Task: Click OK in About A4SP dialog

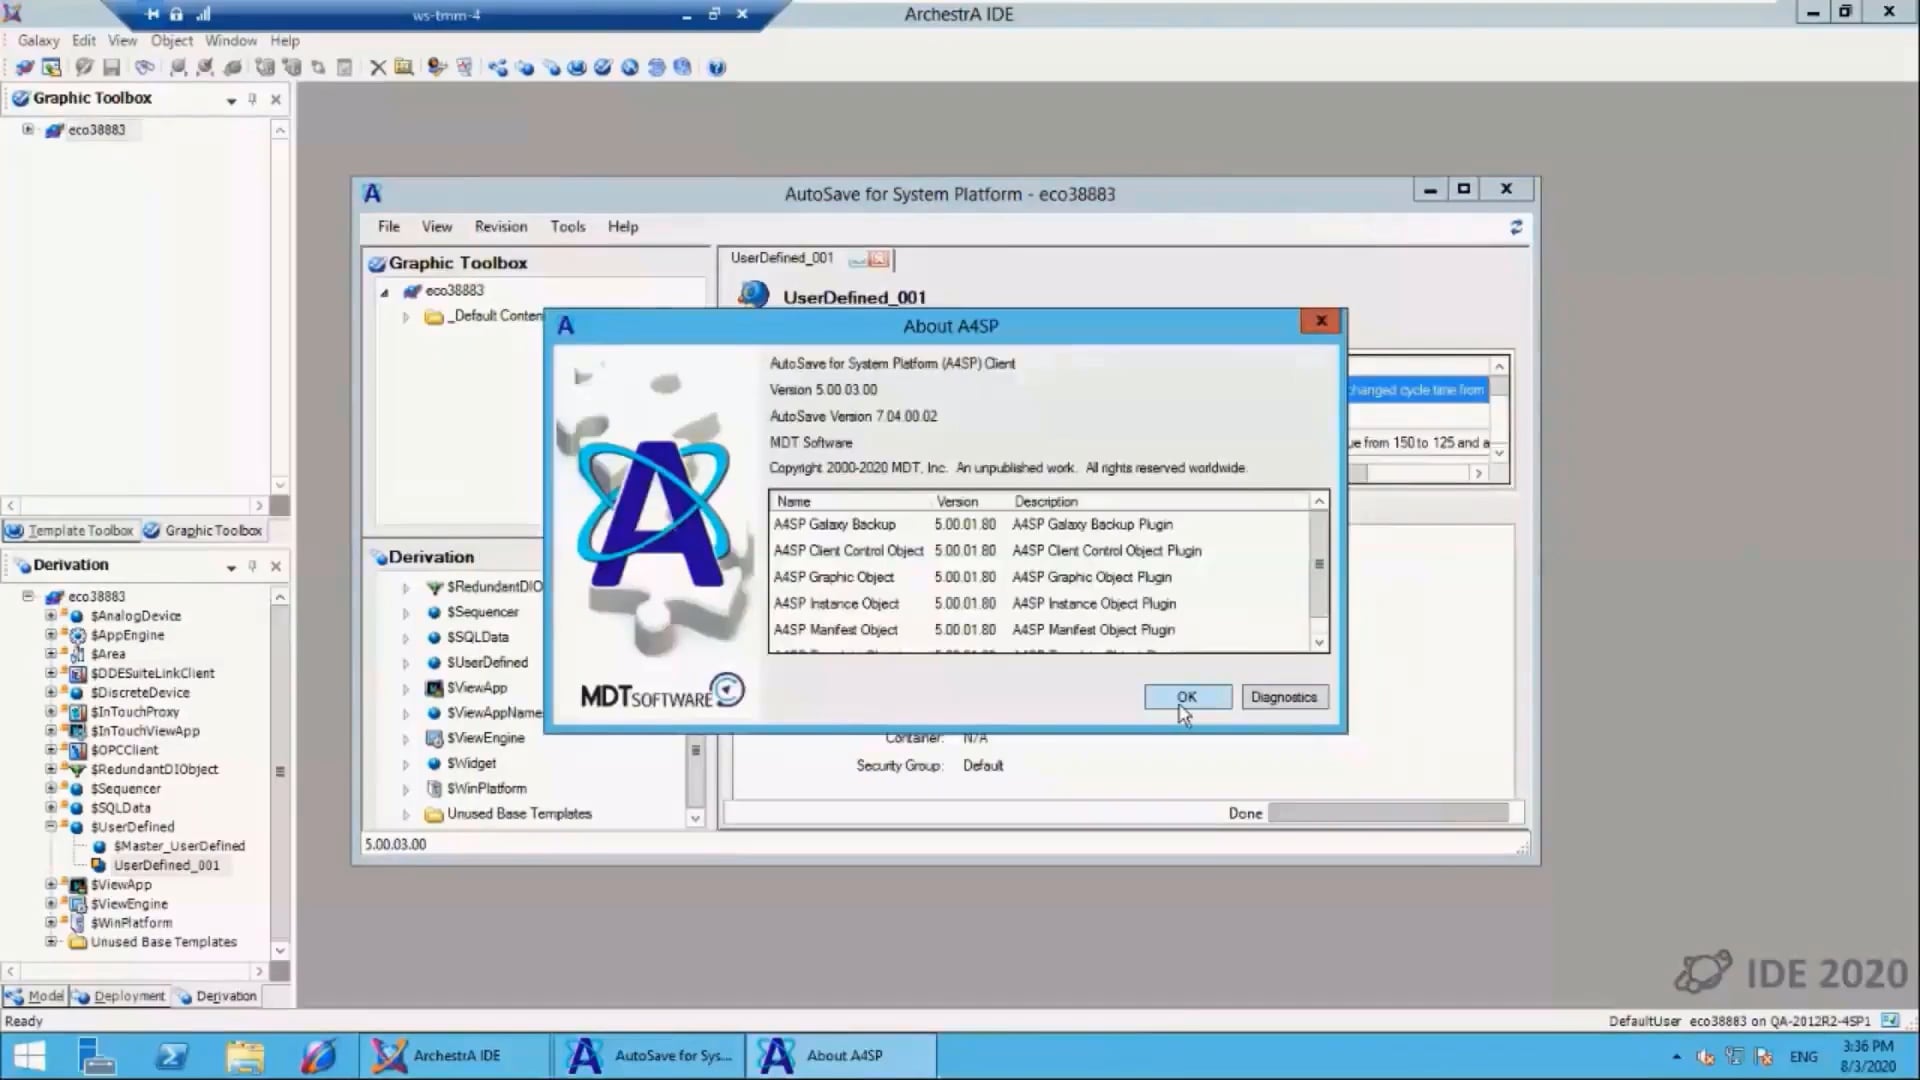Action: (1187, 697)
